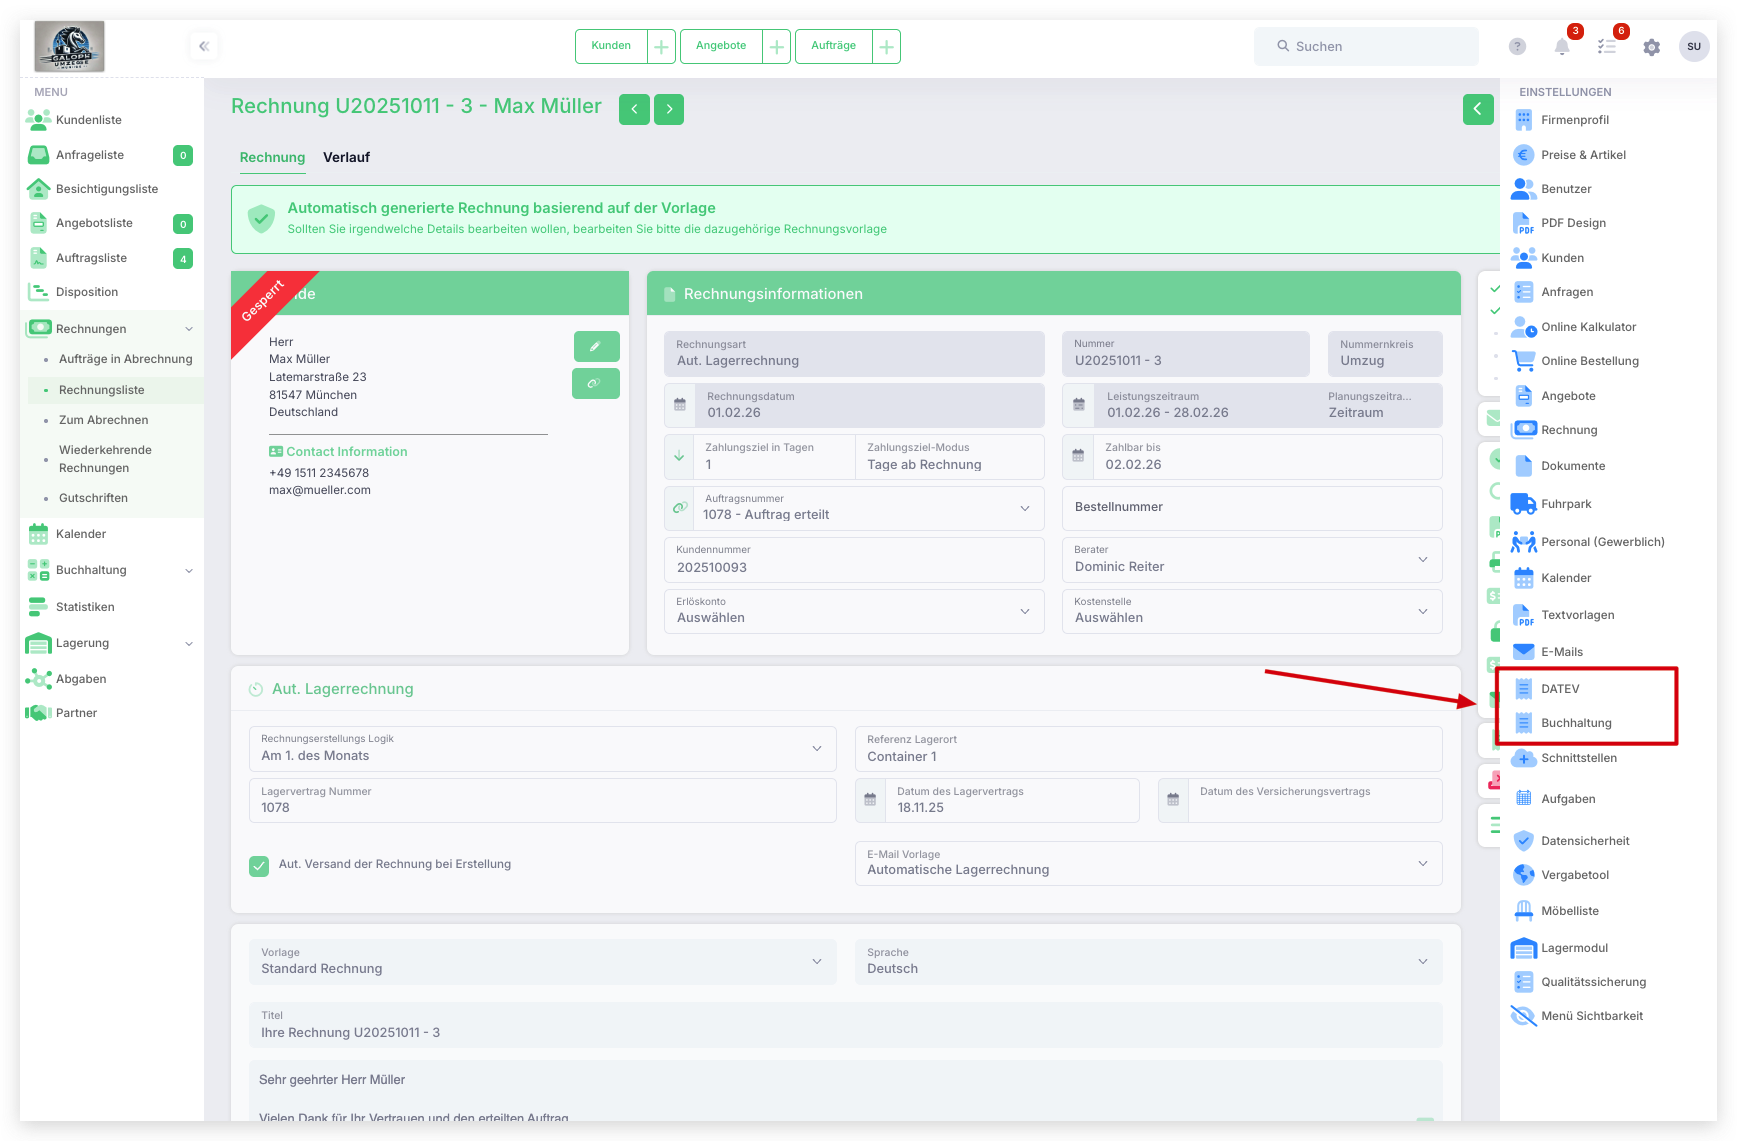Viewport: 1737px width, 1141px height.
Task: Open the Datensicherheit shield icon
Action: 1523,841
